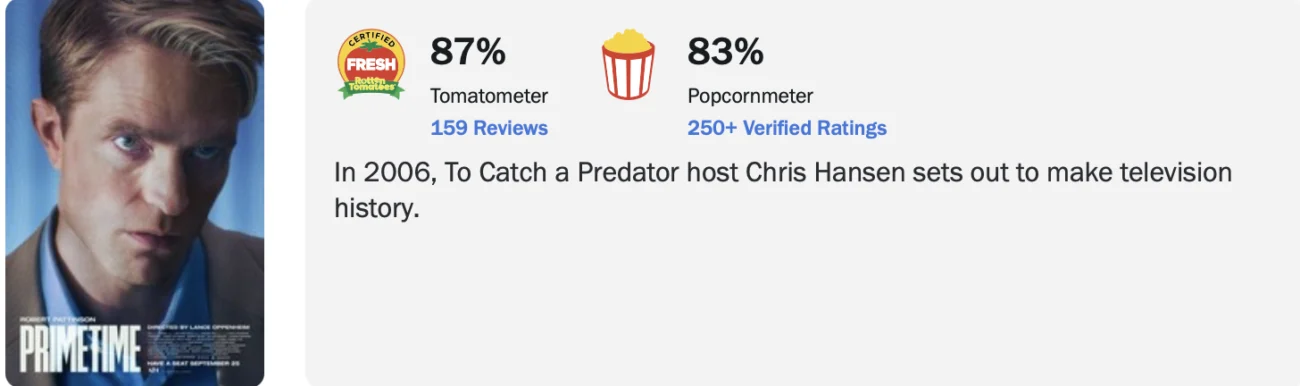Select the Tomatometer label

(489, 96)
